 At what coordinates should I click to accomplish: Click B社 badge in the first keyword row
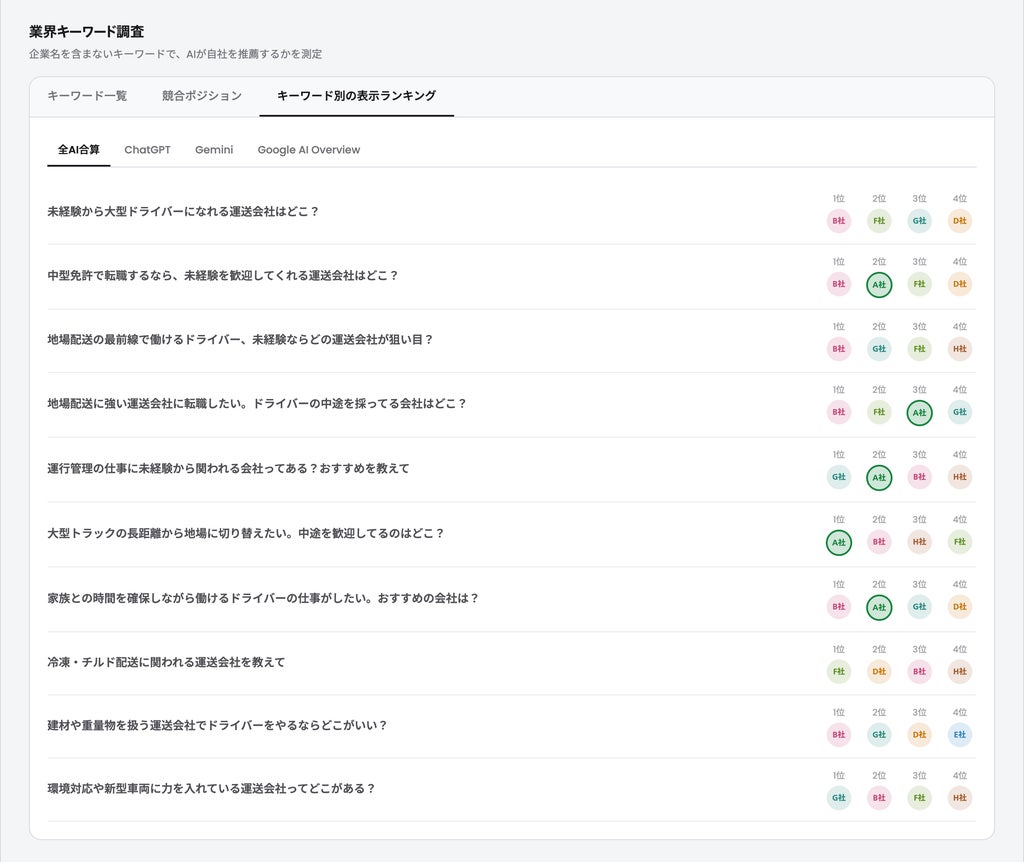pos(839,221)
